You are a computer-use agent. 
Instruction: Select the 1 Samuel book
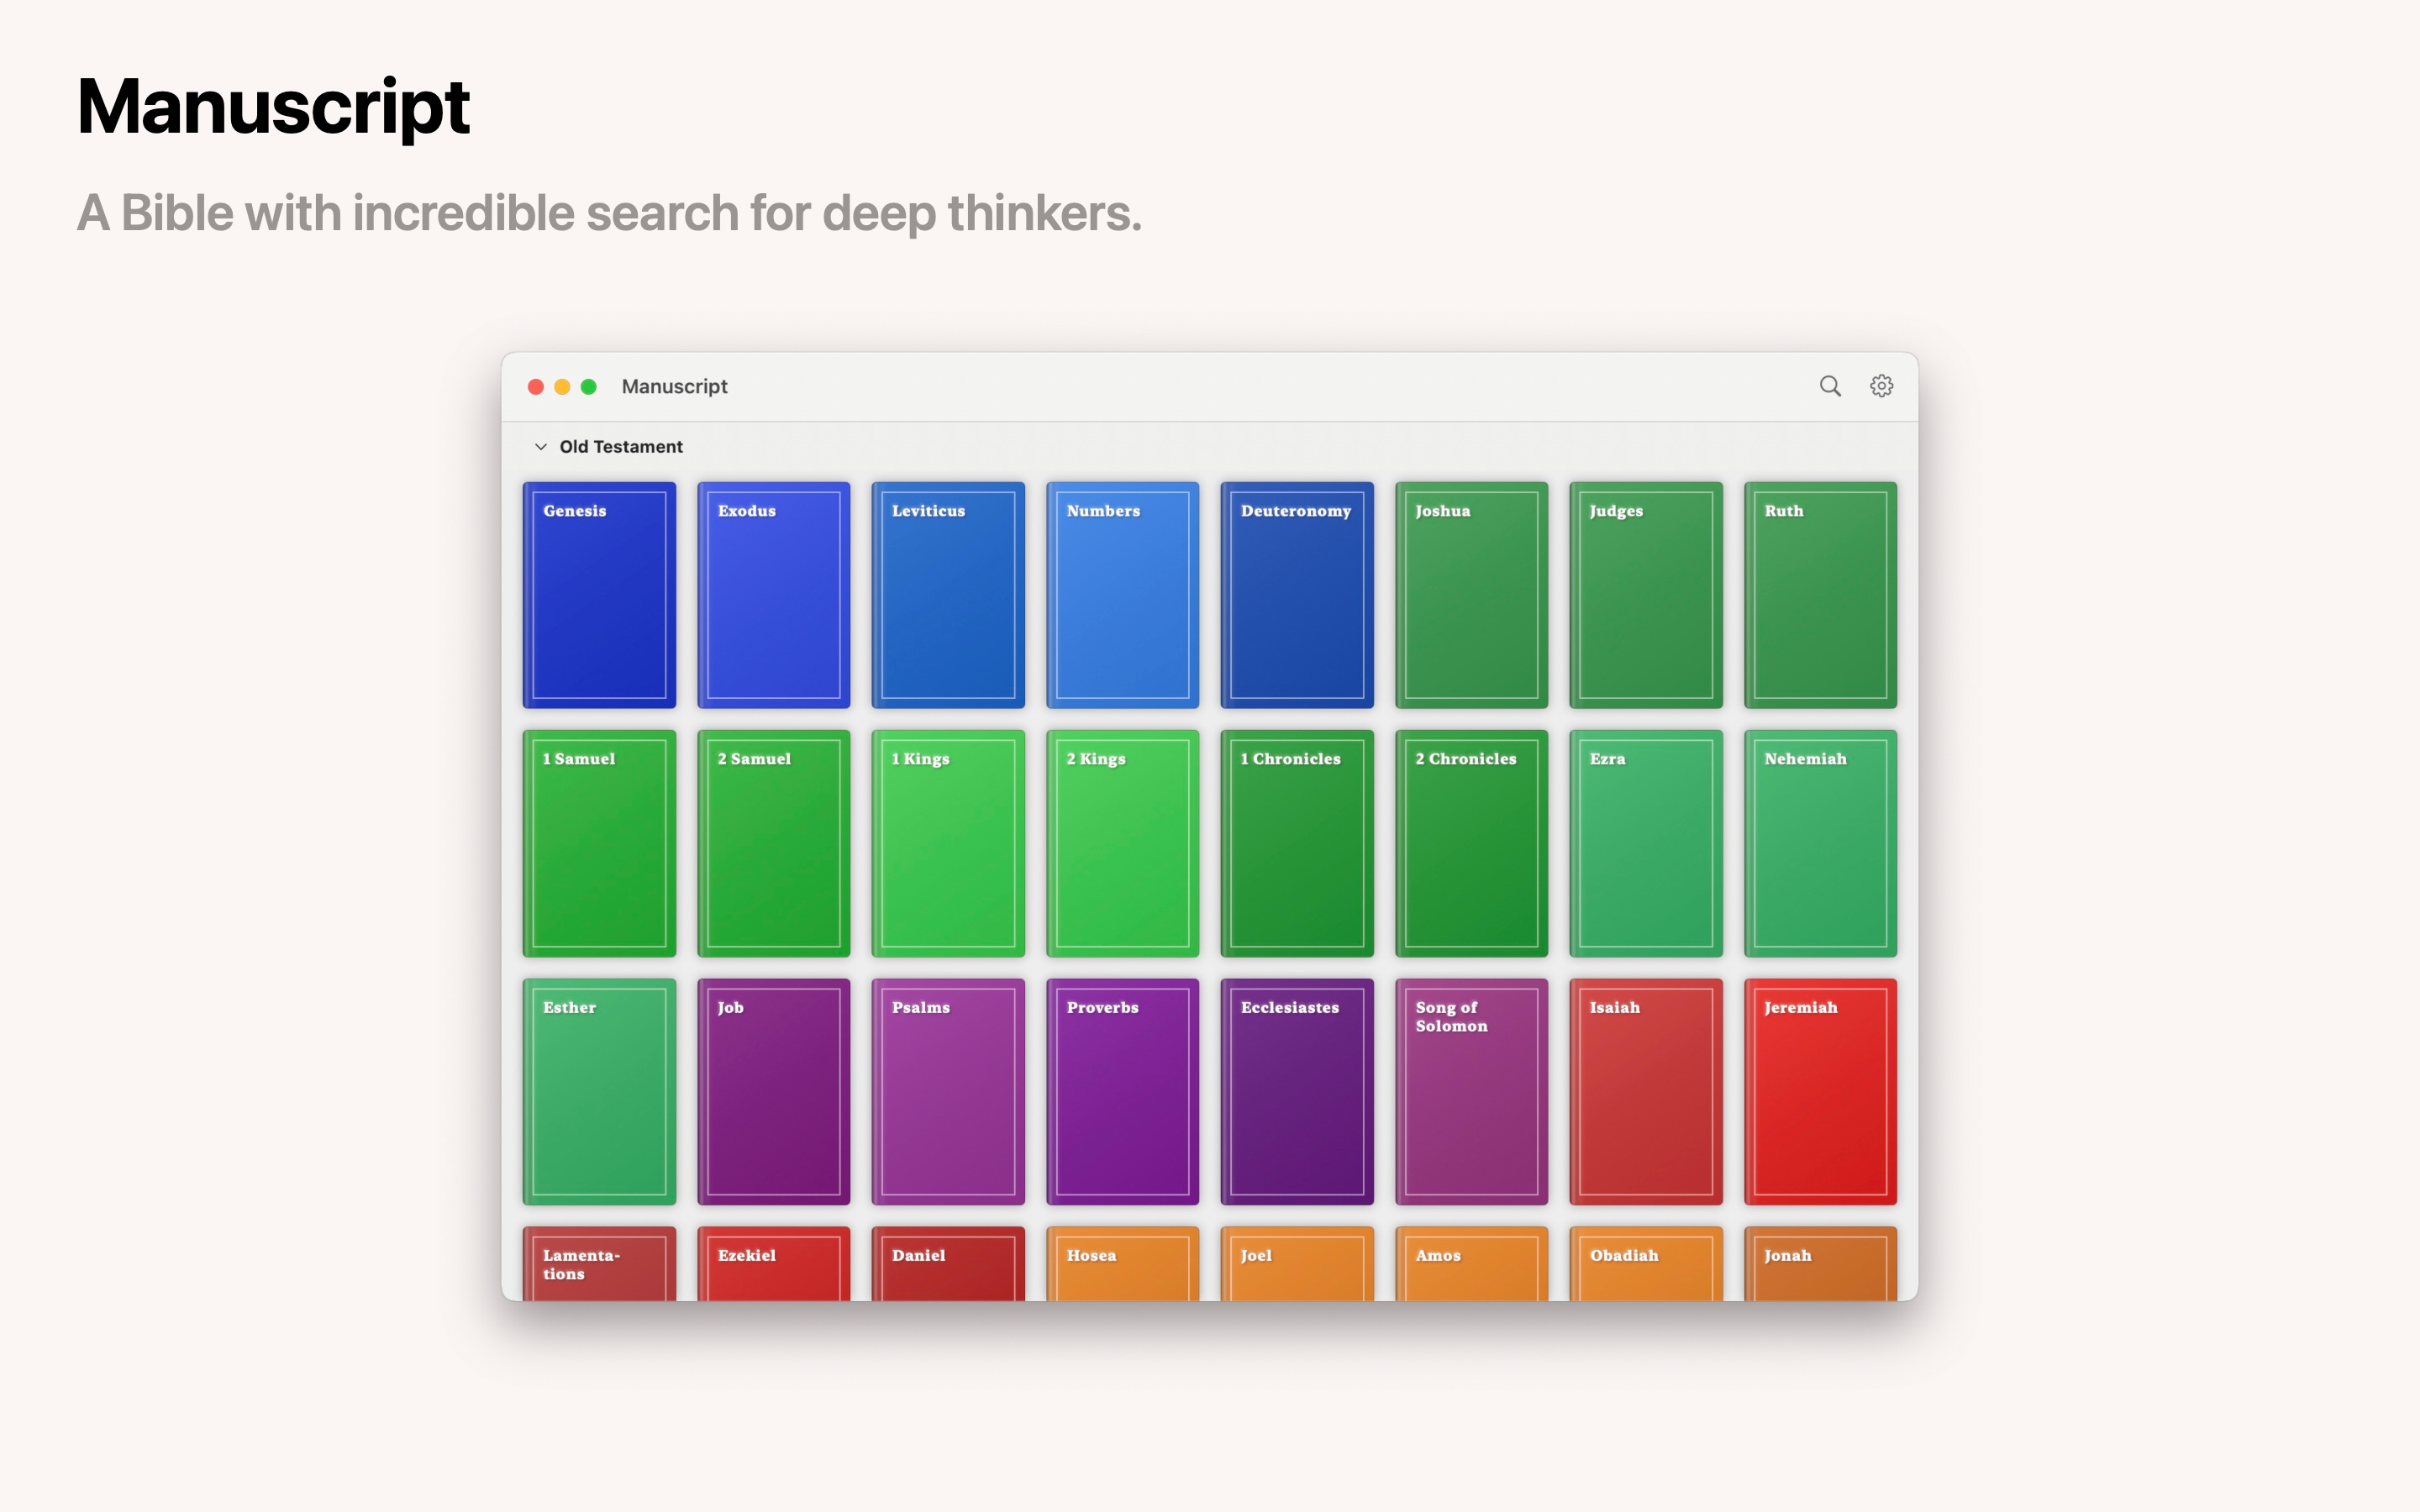(599, 843)
